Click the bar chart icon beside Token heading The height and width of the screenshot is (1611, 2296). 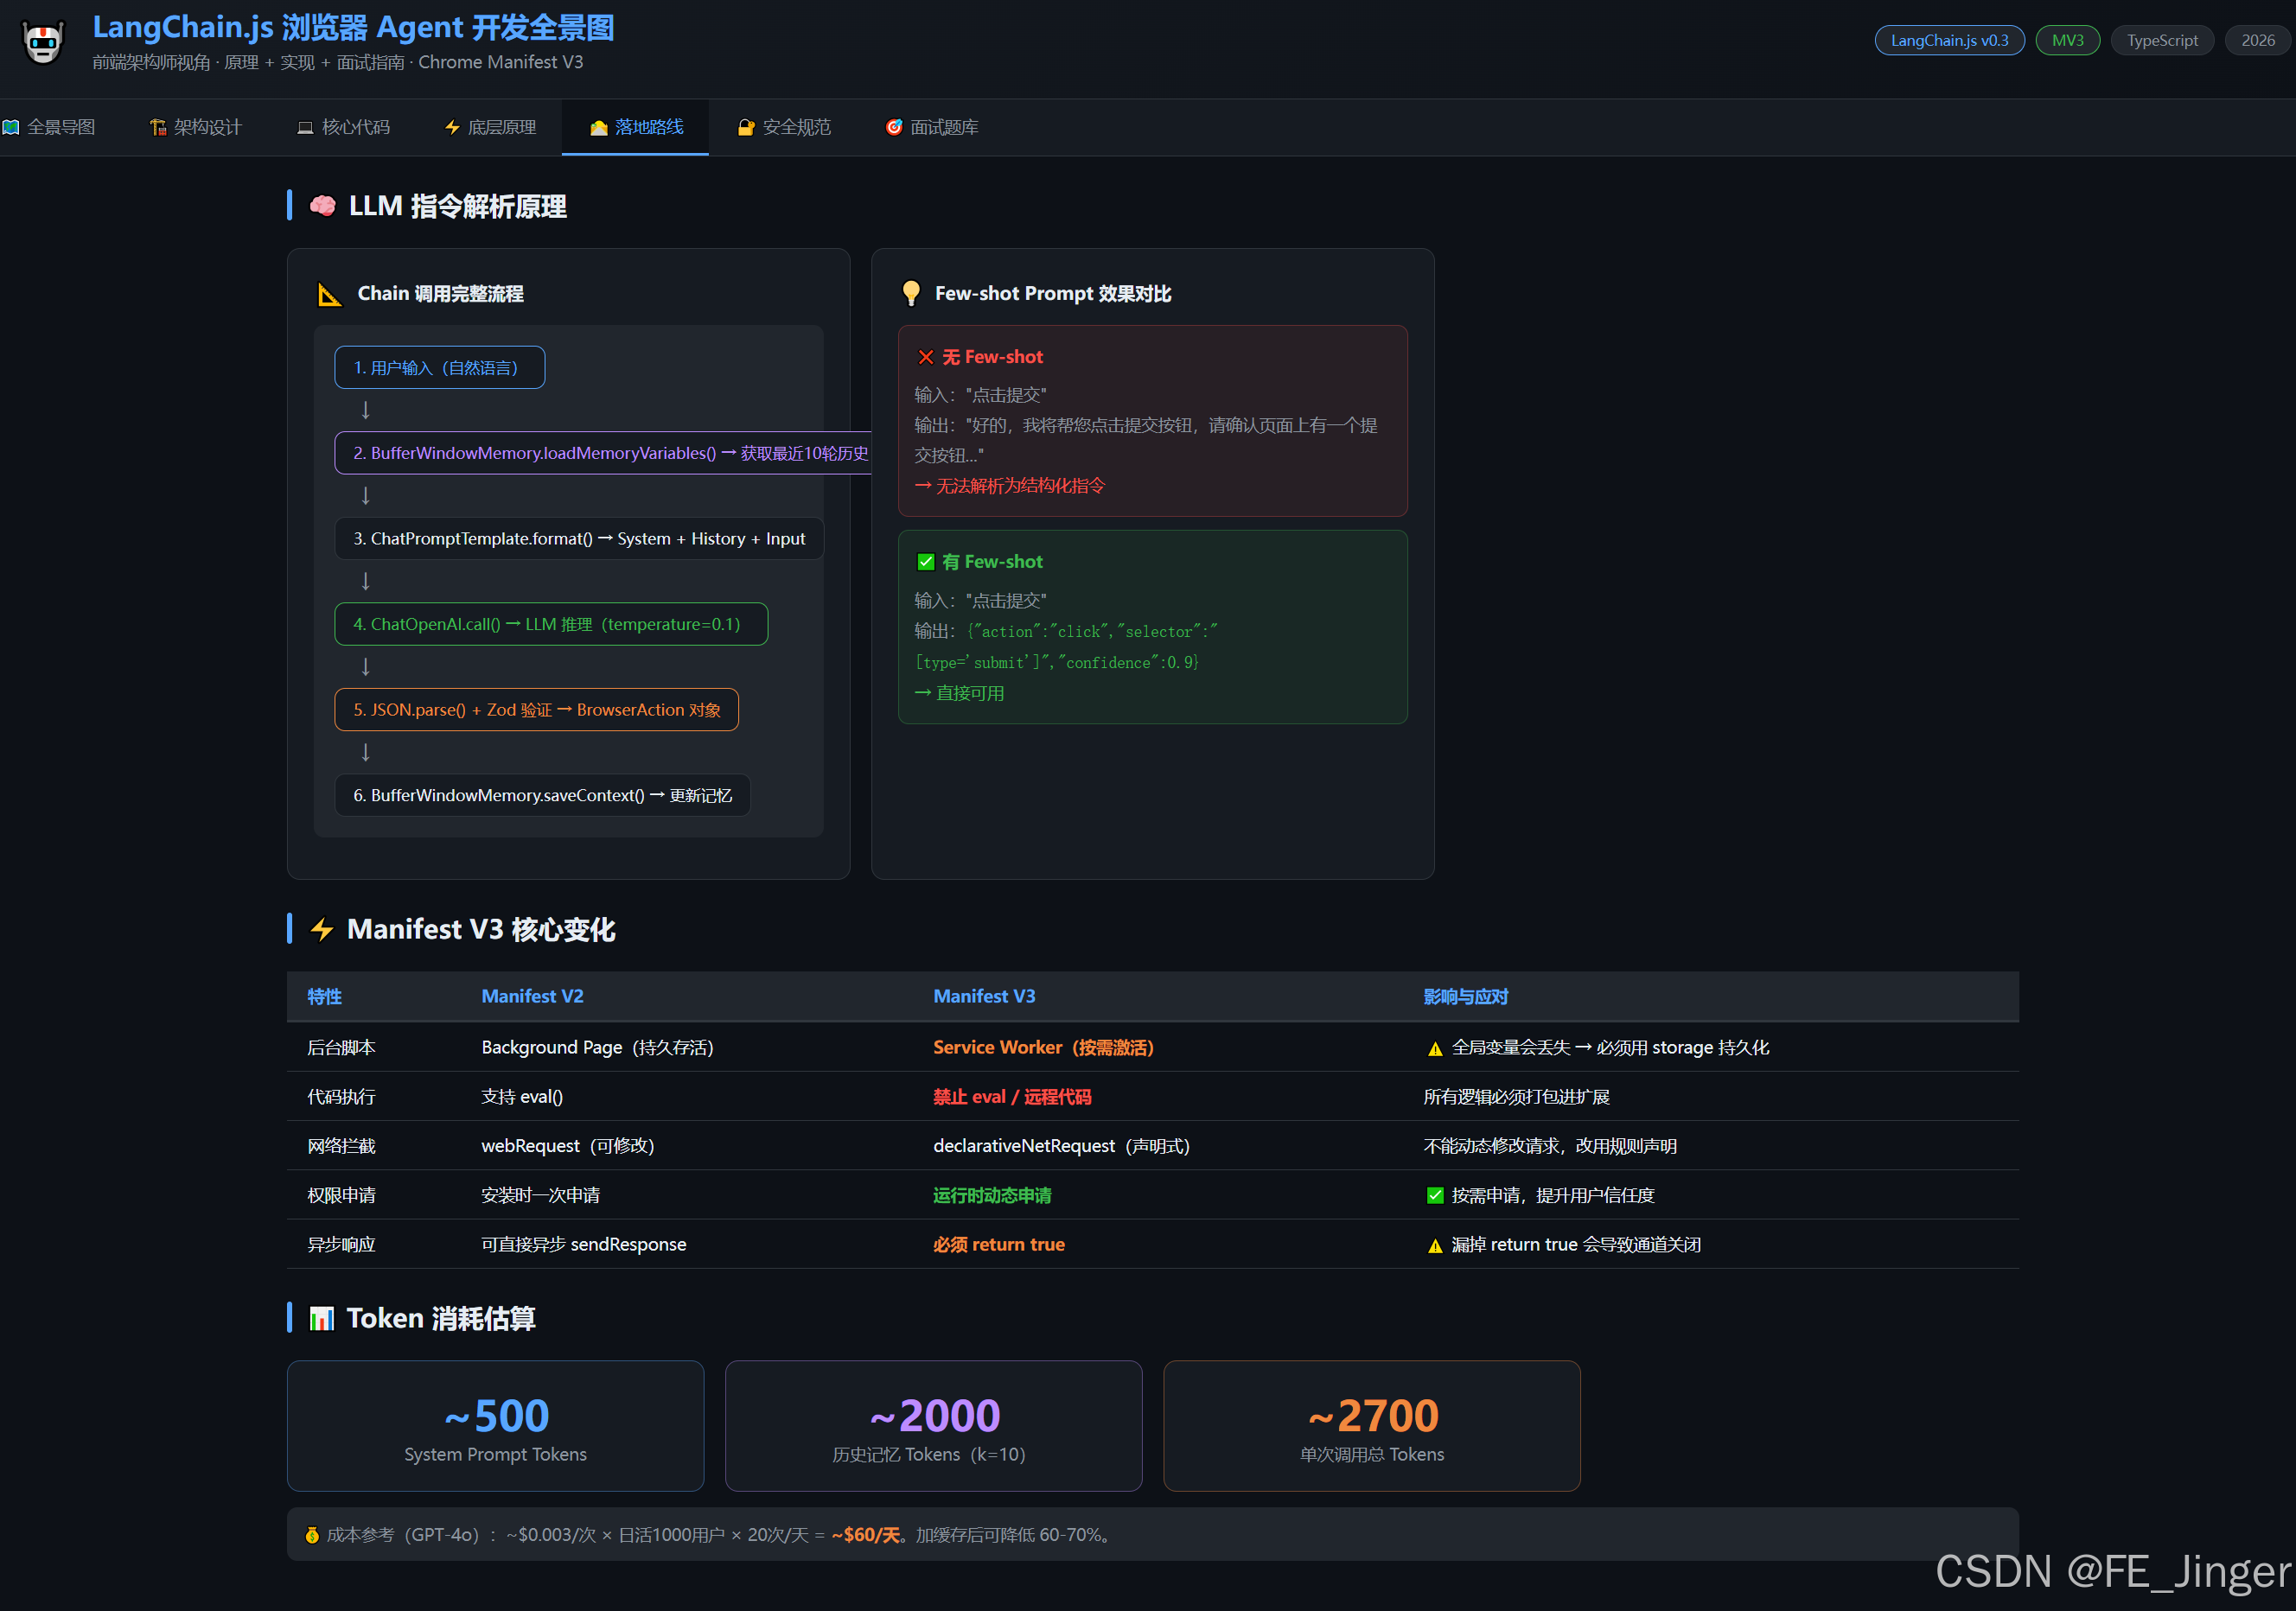(x=321, y=1318)
